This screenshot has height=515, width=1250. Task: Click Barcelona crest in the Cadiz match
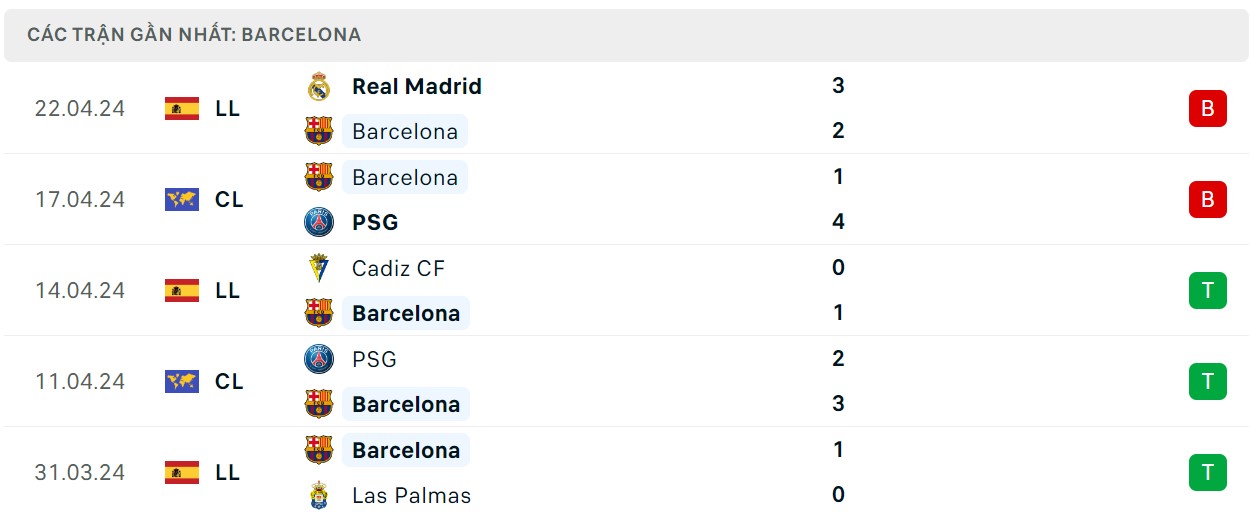(319, 313)
